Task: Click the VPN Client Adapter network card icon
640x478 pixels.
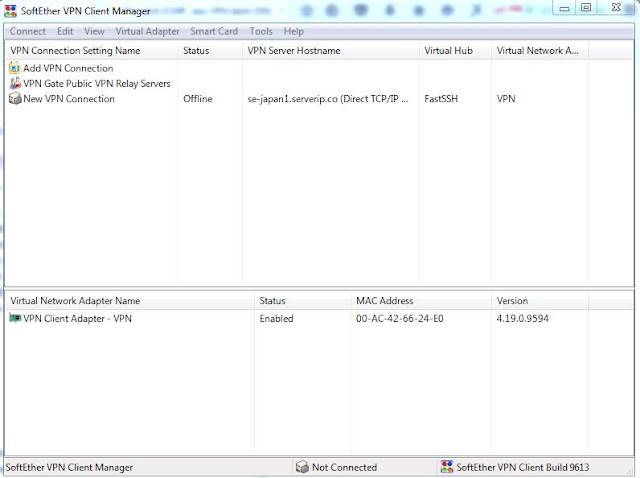Action: (15, 318)
